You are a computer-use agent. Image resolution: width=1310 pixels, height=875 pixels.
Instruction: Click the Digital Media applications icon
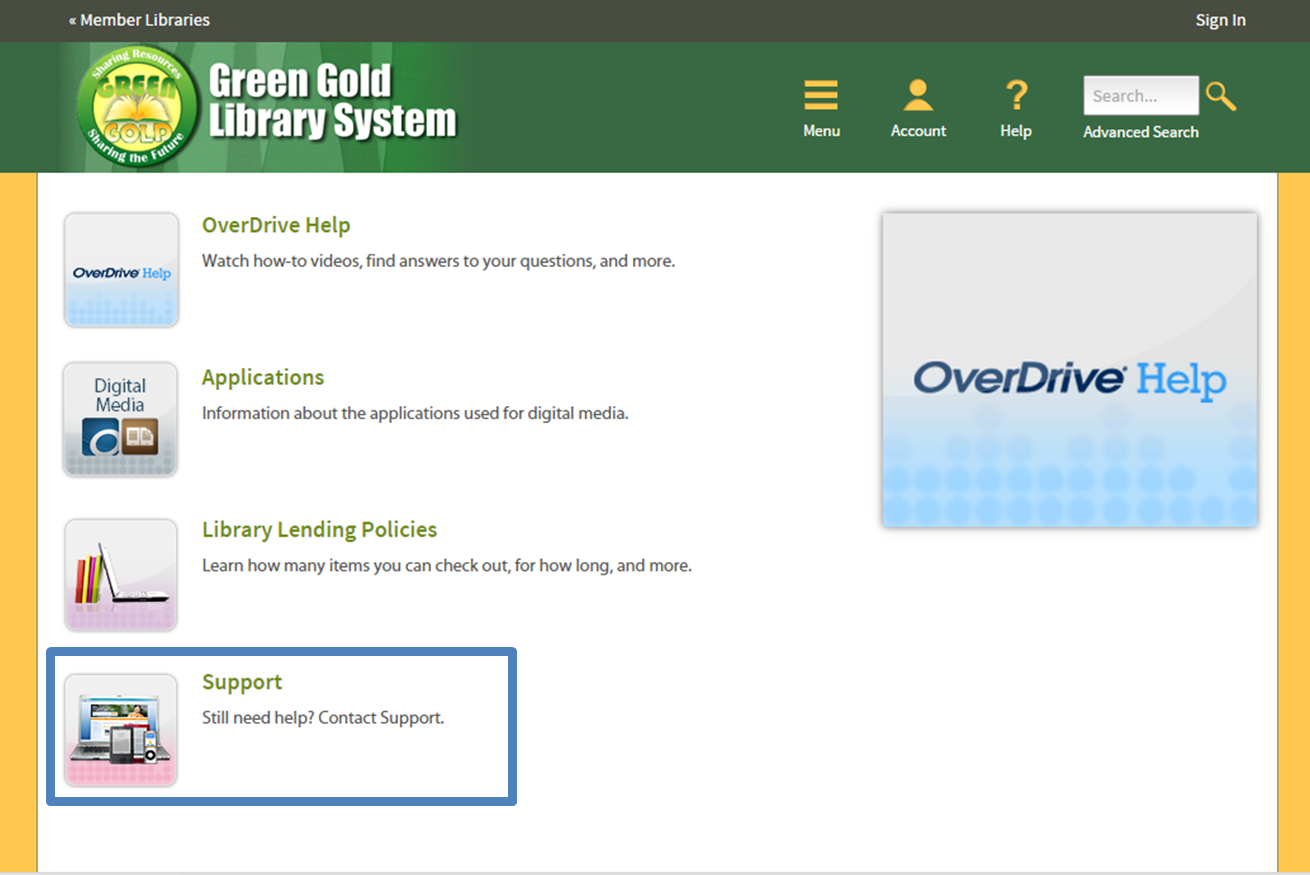pyautogui.click(x=120, y=419)
